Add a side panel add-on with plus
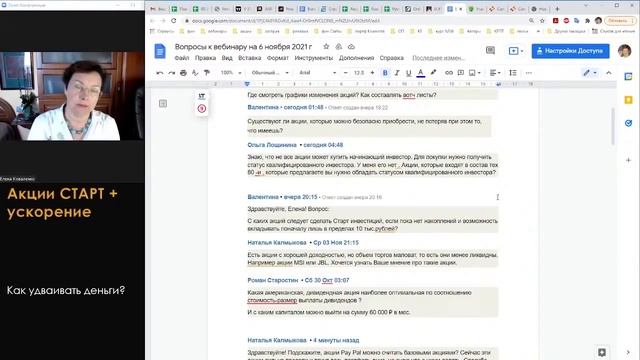 pyautogui.click(x=629, y=160)
